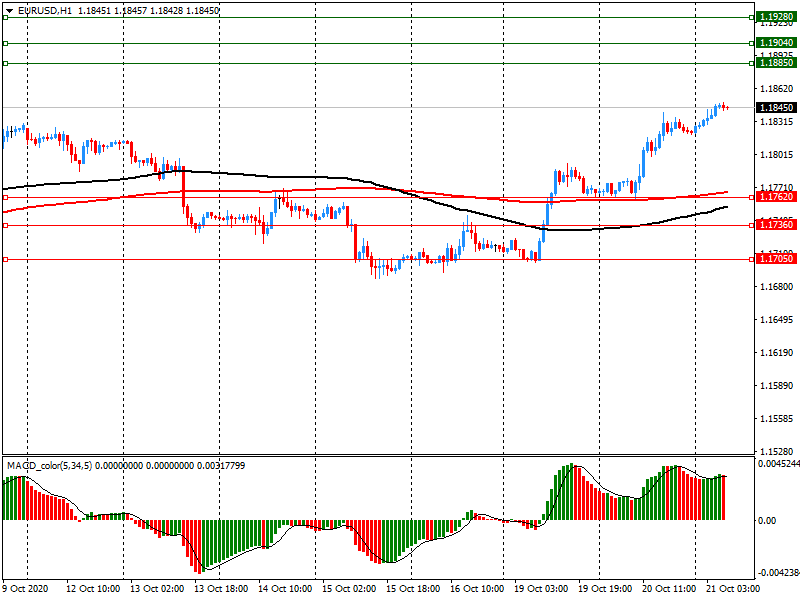Viewport: 800px width, 600px height.
Task: Click the 15 Oct 18:00 time label
Action: click(x=413, y=588)
